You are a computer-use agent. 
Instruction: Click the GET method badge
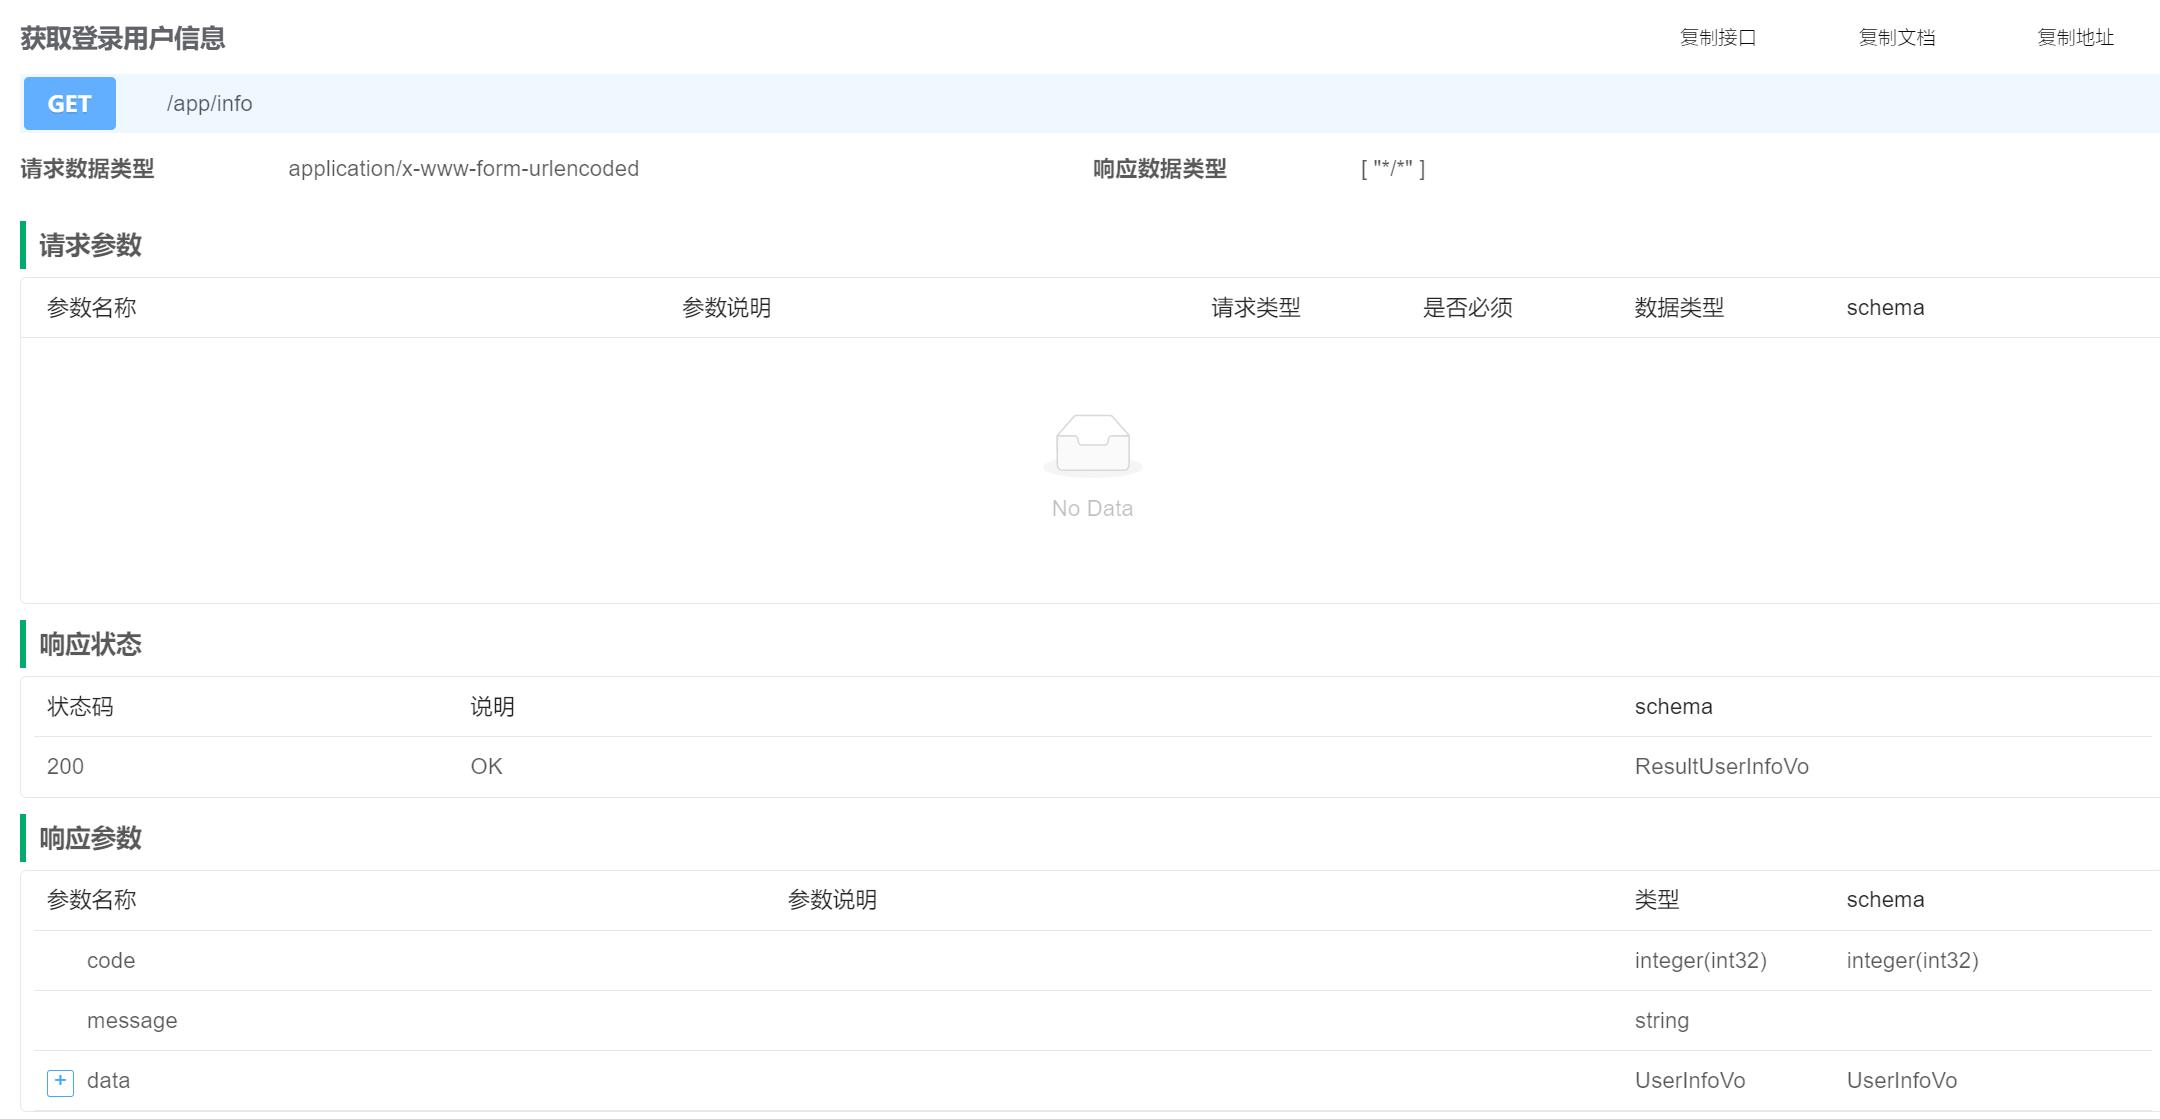70,103
